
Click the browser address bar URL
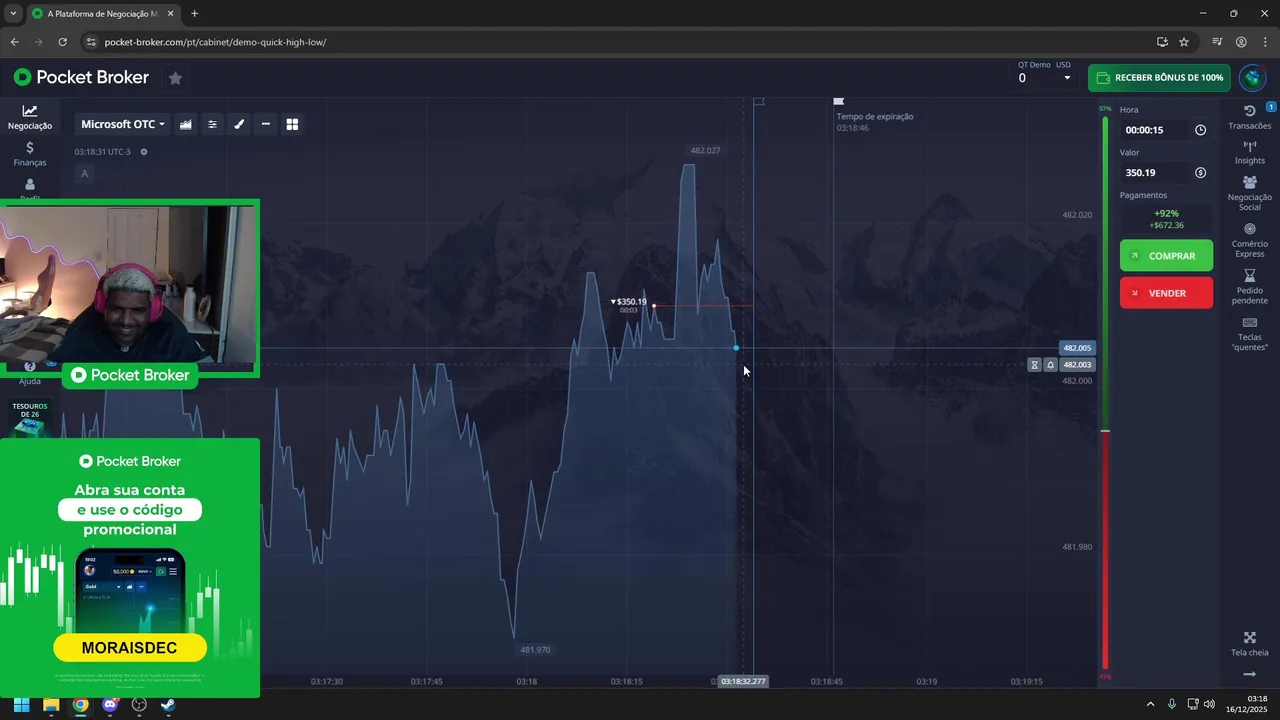(x=215, y=42)
